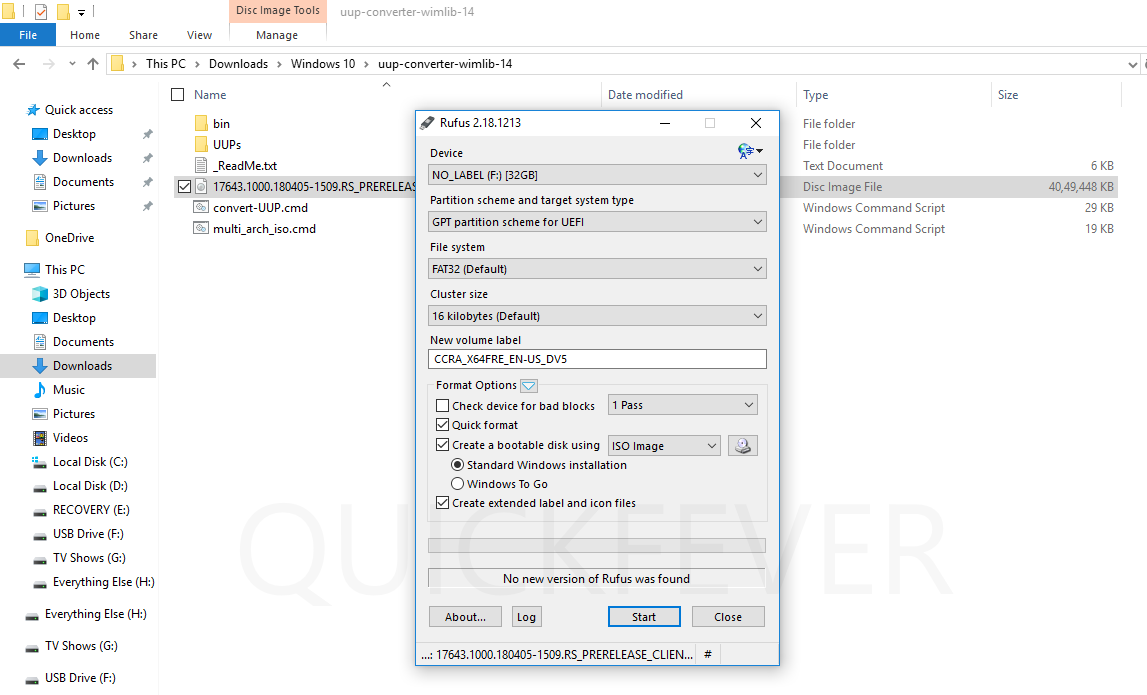The width and height of the screenshot is (1147, 695).
Task: Open partition scheme dropdown
Action: [x=598, y=222]
